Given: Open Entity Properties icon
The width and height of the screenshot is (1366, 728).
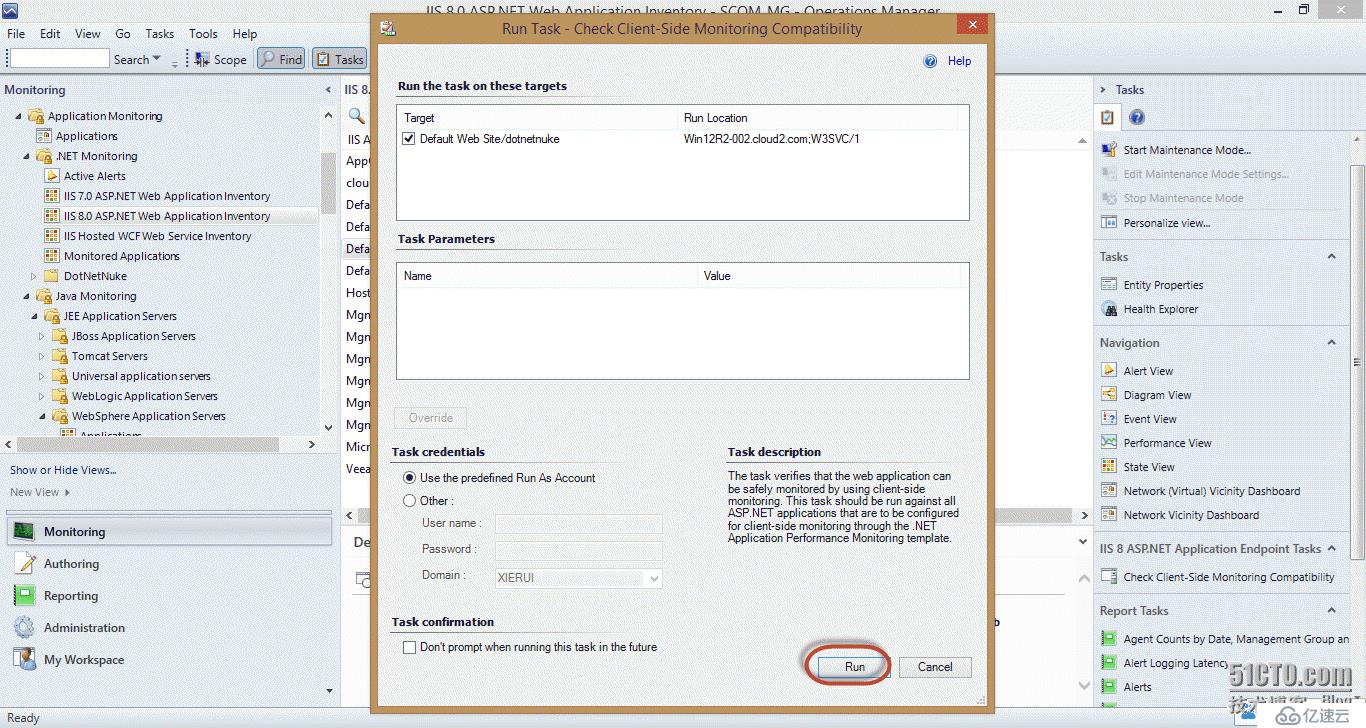Looking at the screenshot, I should (x=1108, y=285).
